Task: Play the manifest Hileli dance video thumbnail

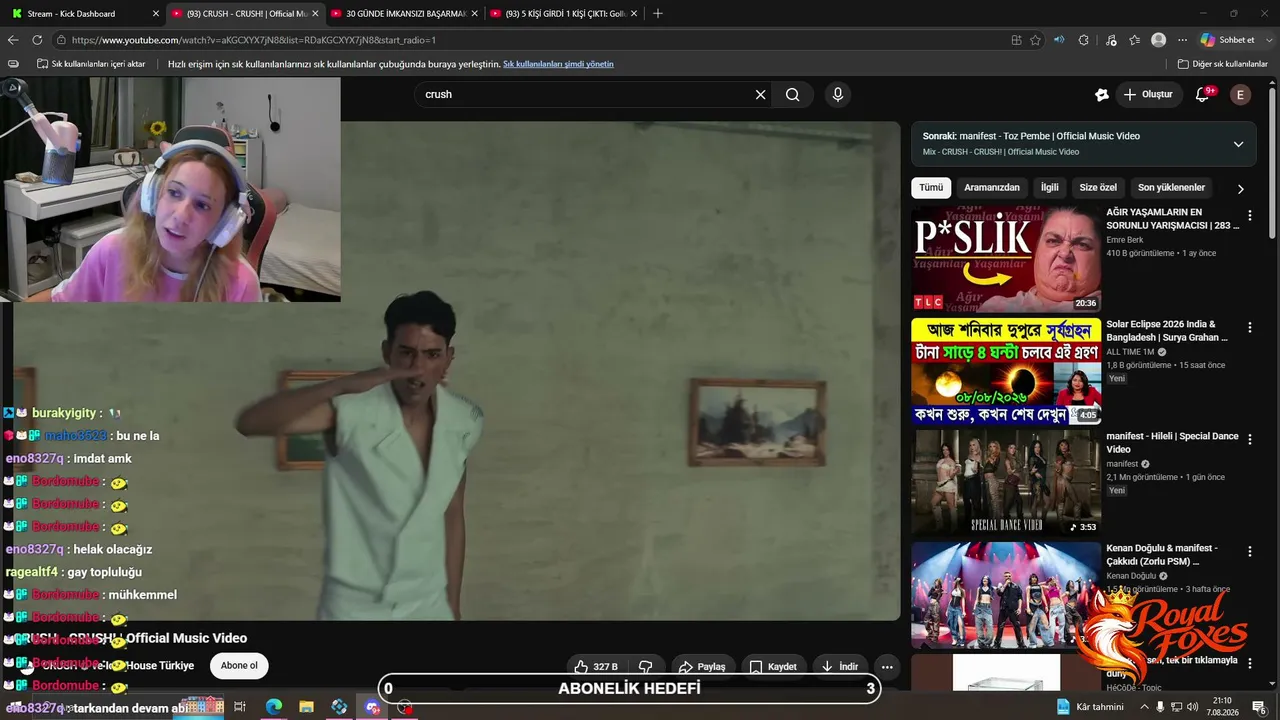Action: coord(1006,483)
